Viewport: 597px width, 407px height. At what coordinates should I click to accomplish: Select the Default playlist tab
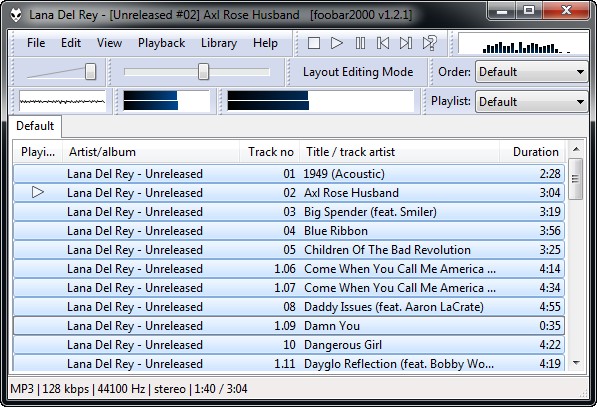(x=35, y=126)
